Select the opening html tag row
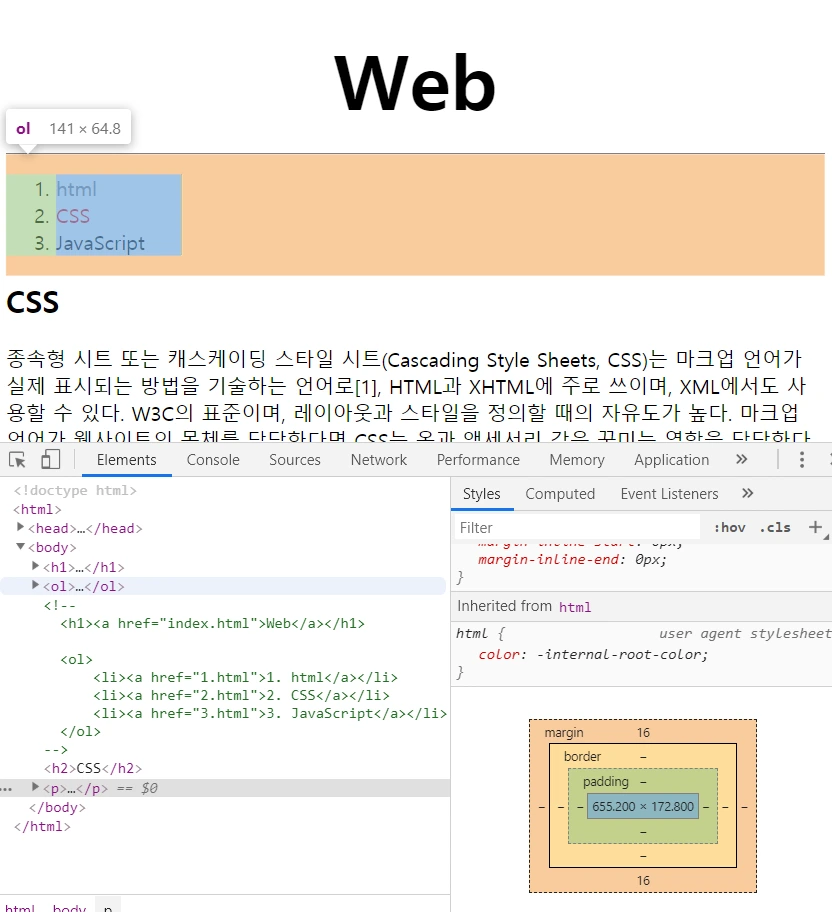The width and height of the screenshot is (832, 912). click(x=37, y=510)
